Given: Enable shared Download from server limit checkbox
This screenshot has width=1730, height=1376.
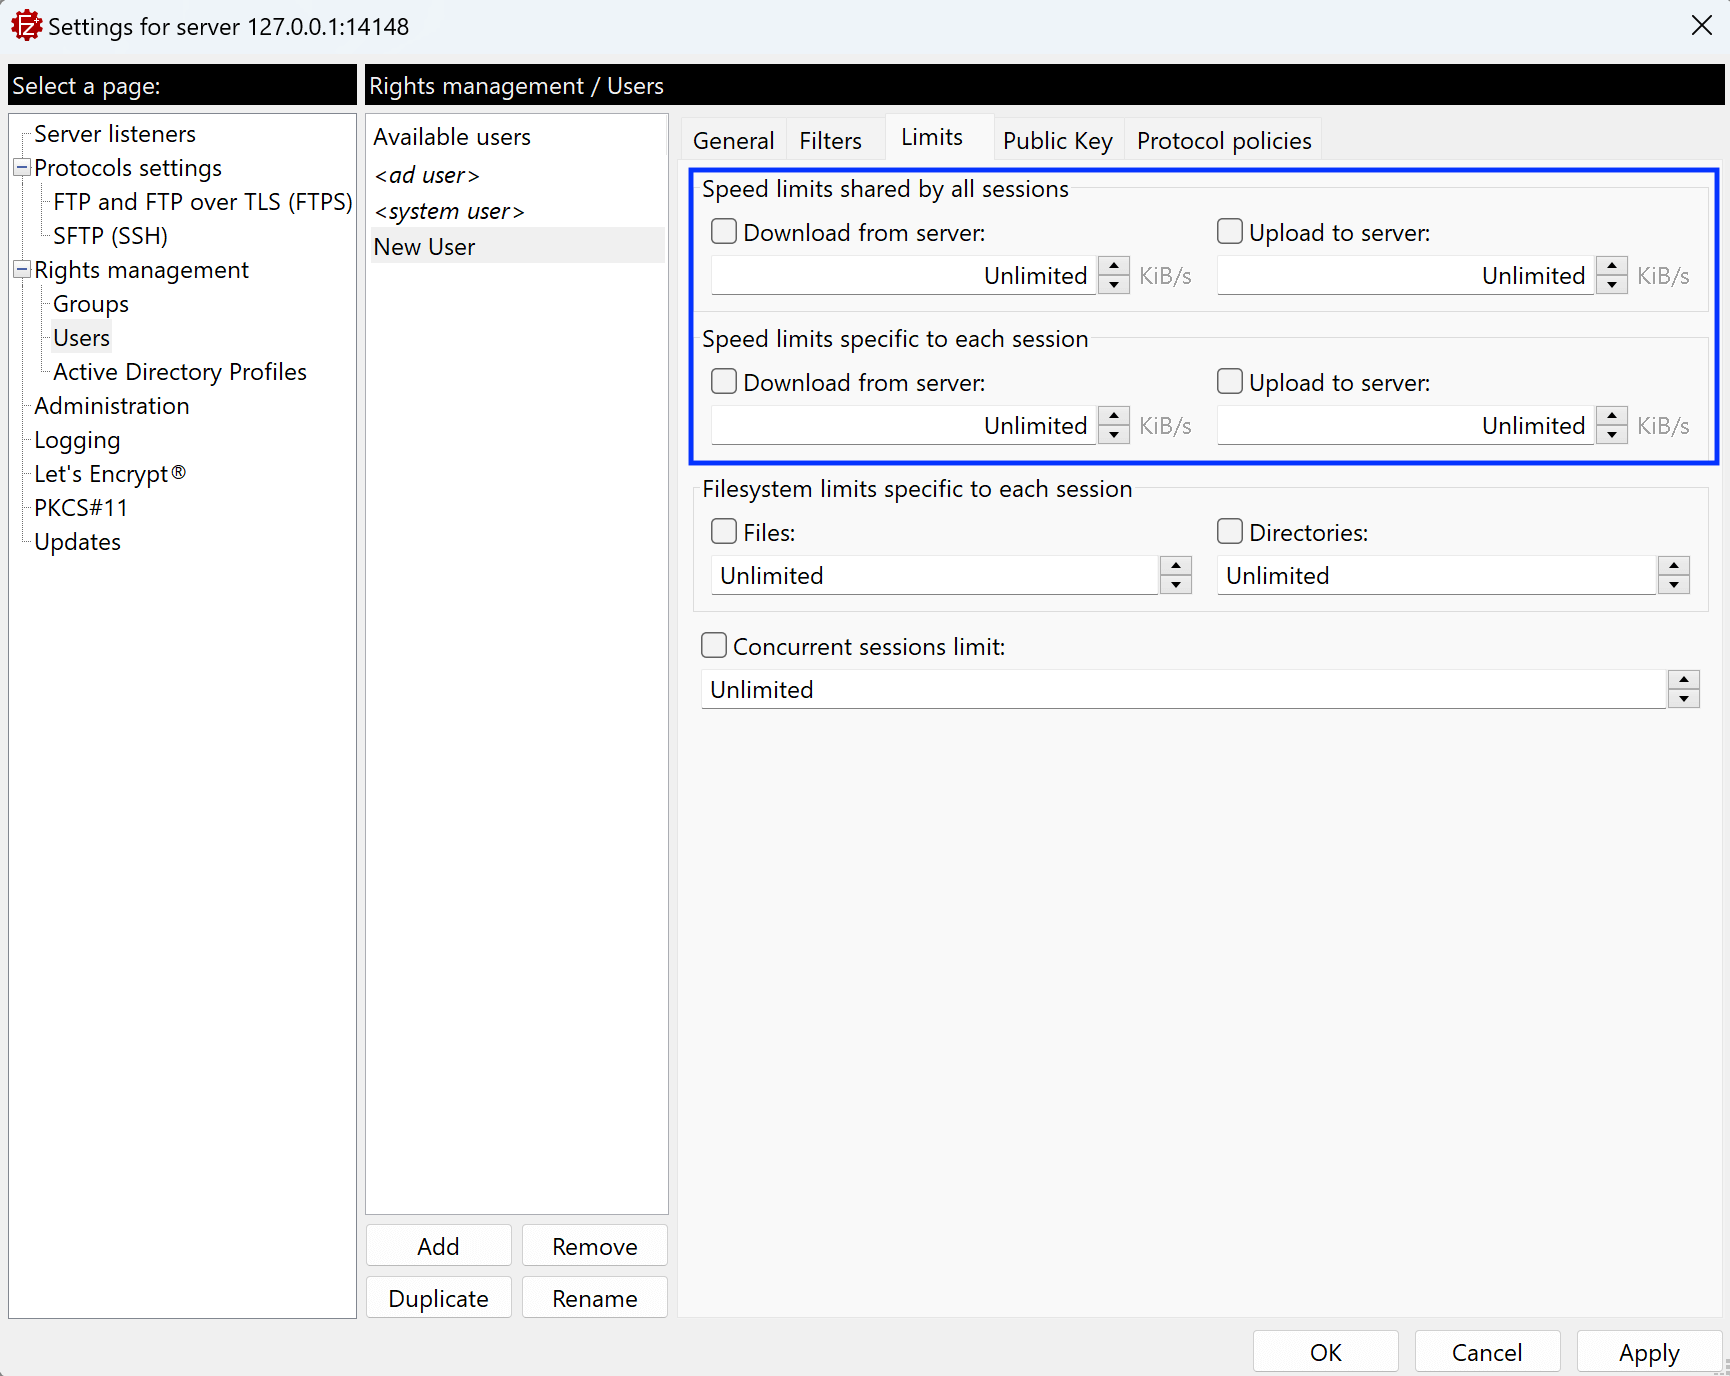Looking at the screenshot, I should point(724,232).
